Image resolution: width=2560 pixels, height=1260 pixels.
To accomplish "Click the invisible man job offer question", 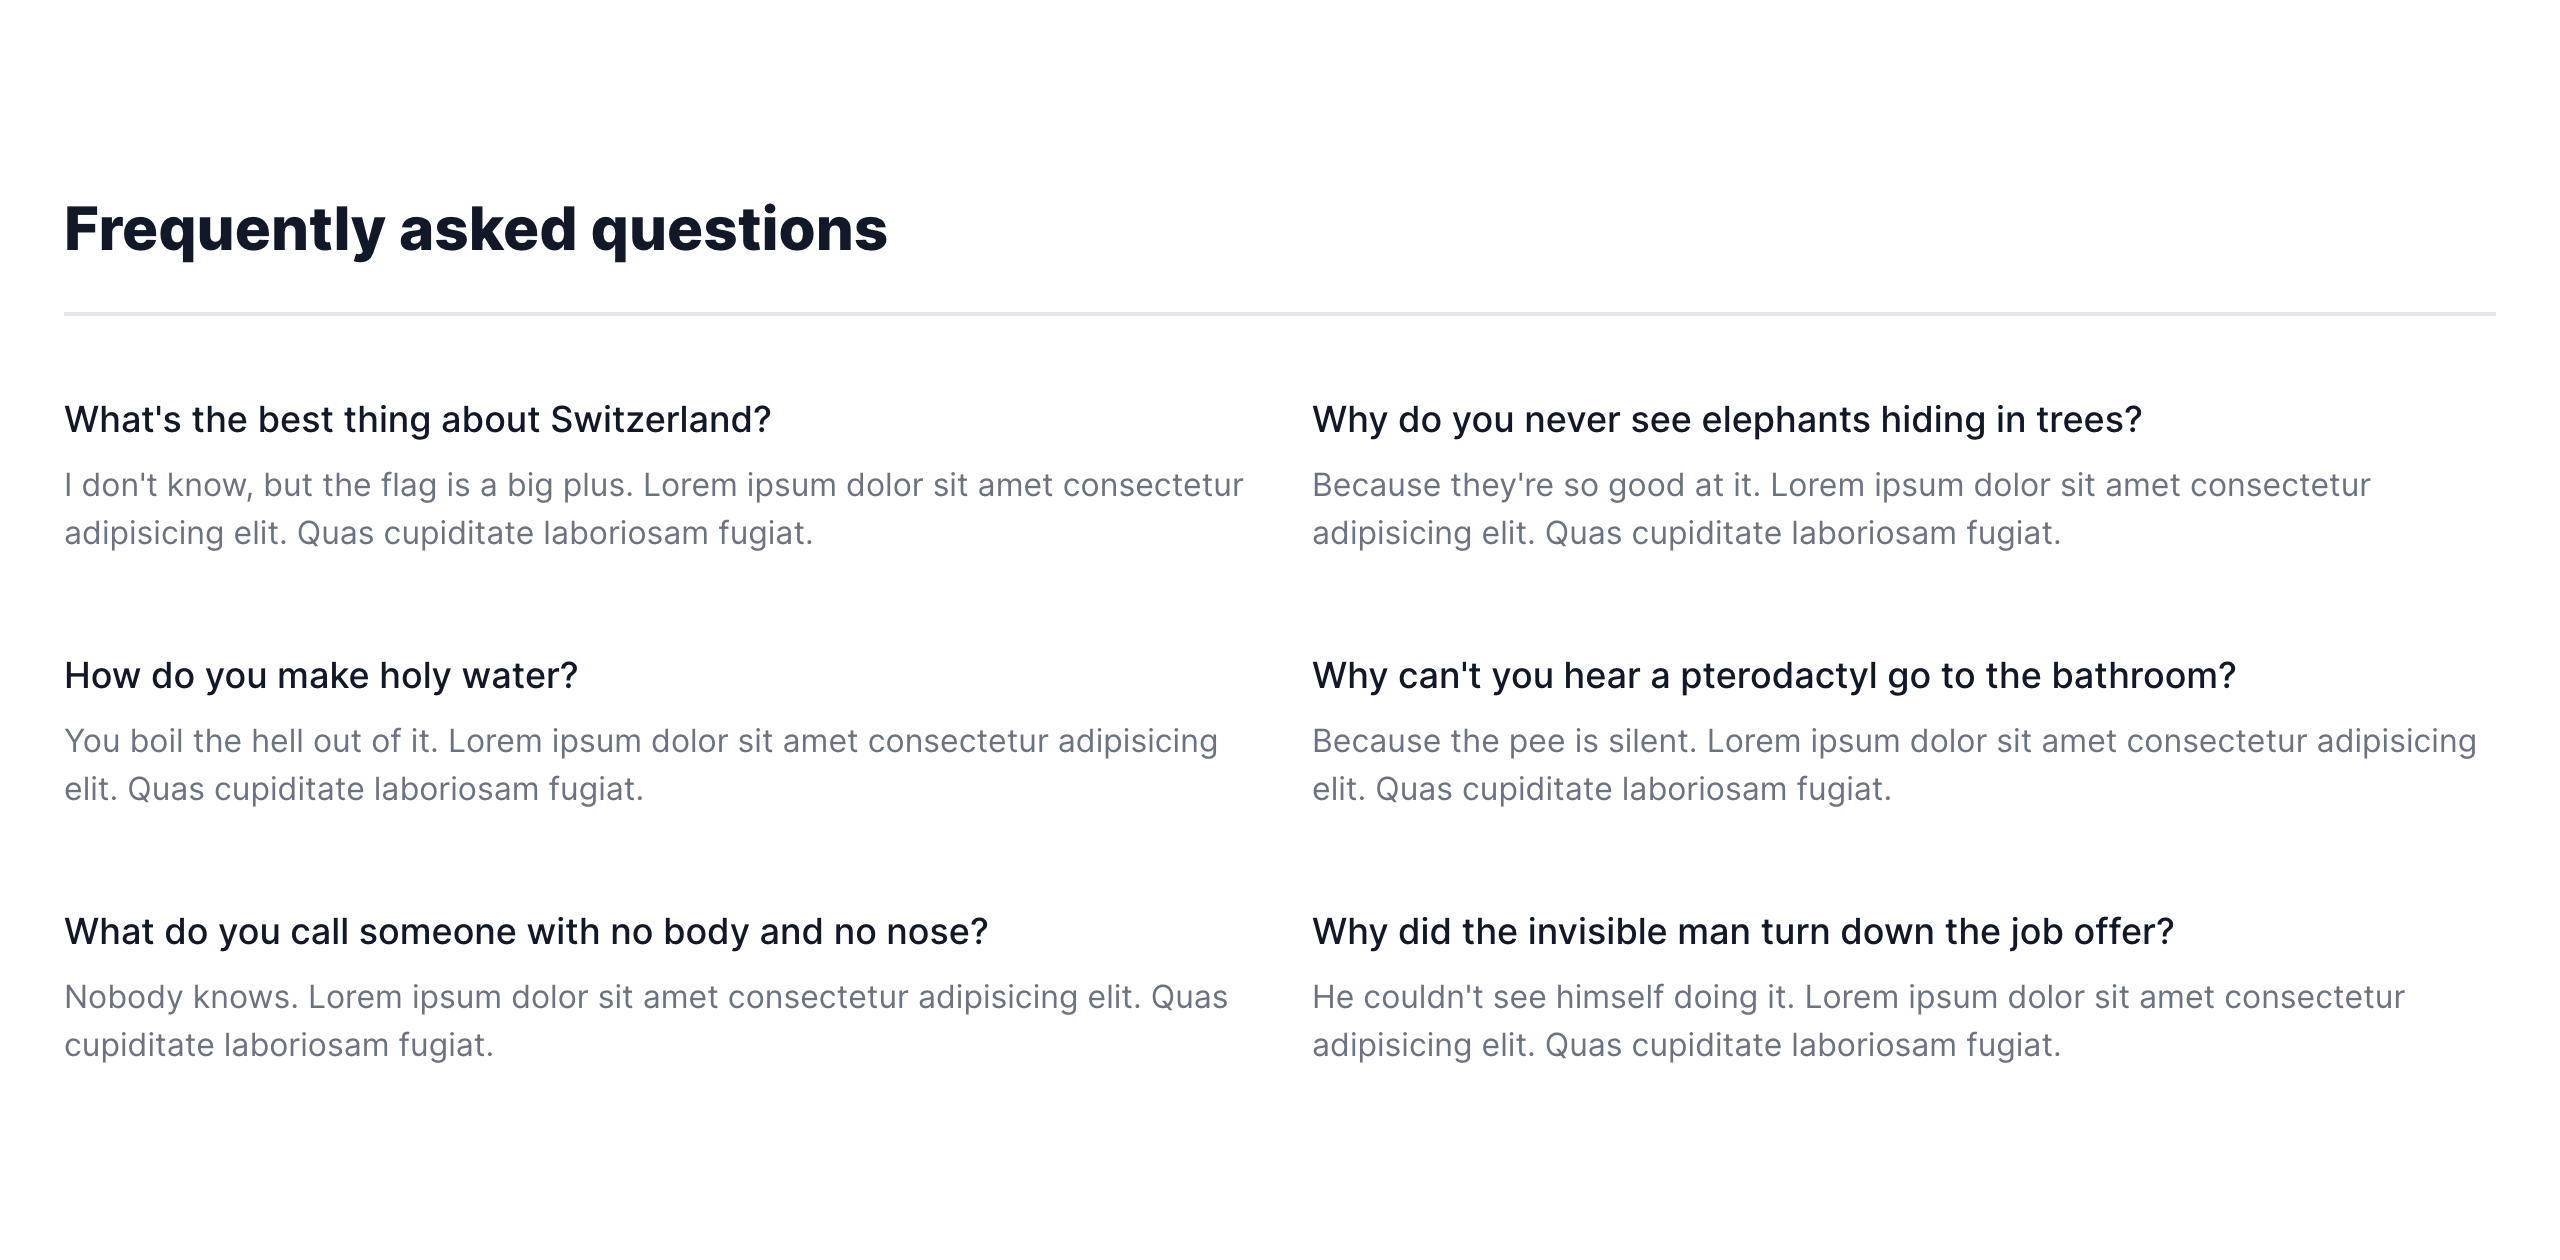I will 1743,932.
